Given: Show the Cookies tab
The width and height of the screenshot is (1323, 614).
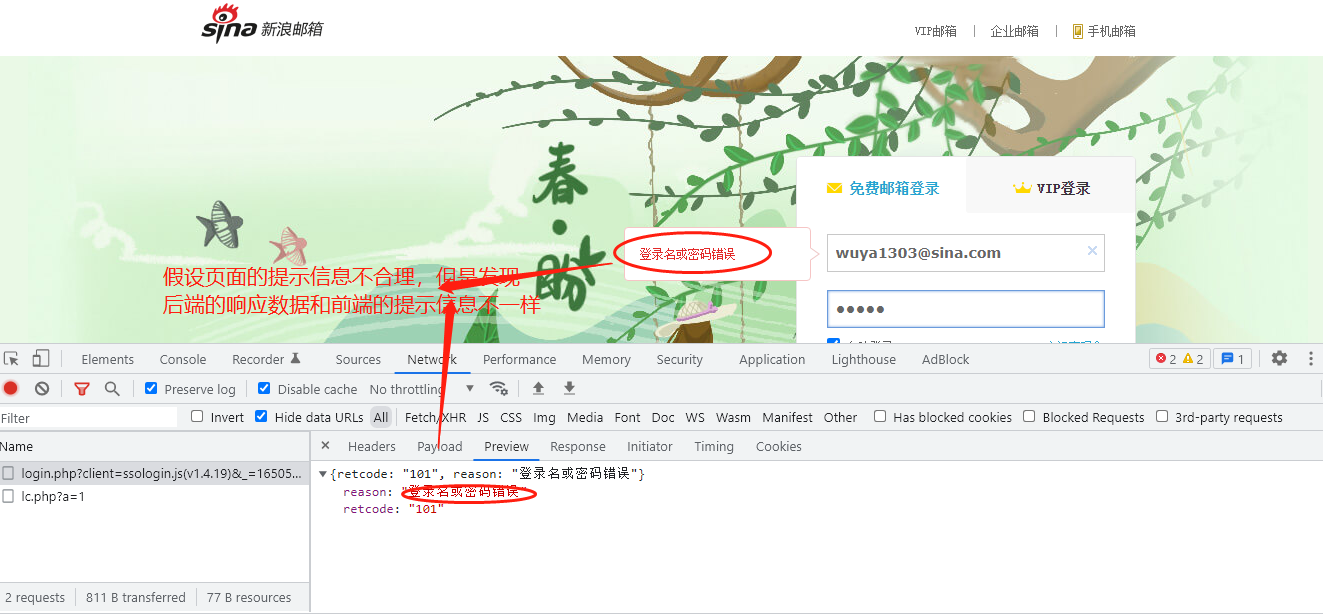Looking at the screenshot, I should [779, 446].
